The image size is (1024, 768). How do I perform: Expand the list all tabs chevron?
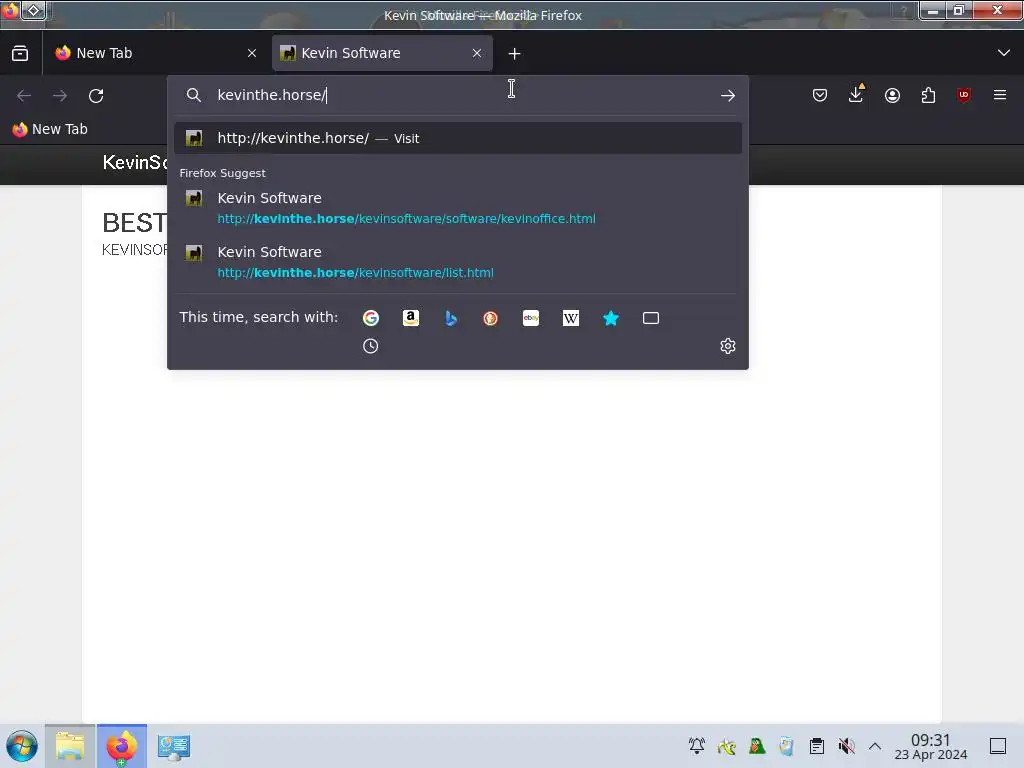(x=1004, y=53)
